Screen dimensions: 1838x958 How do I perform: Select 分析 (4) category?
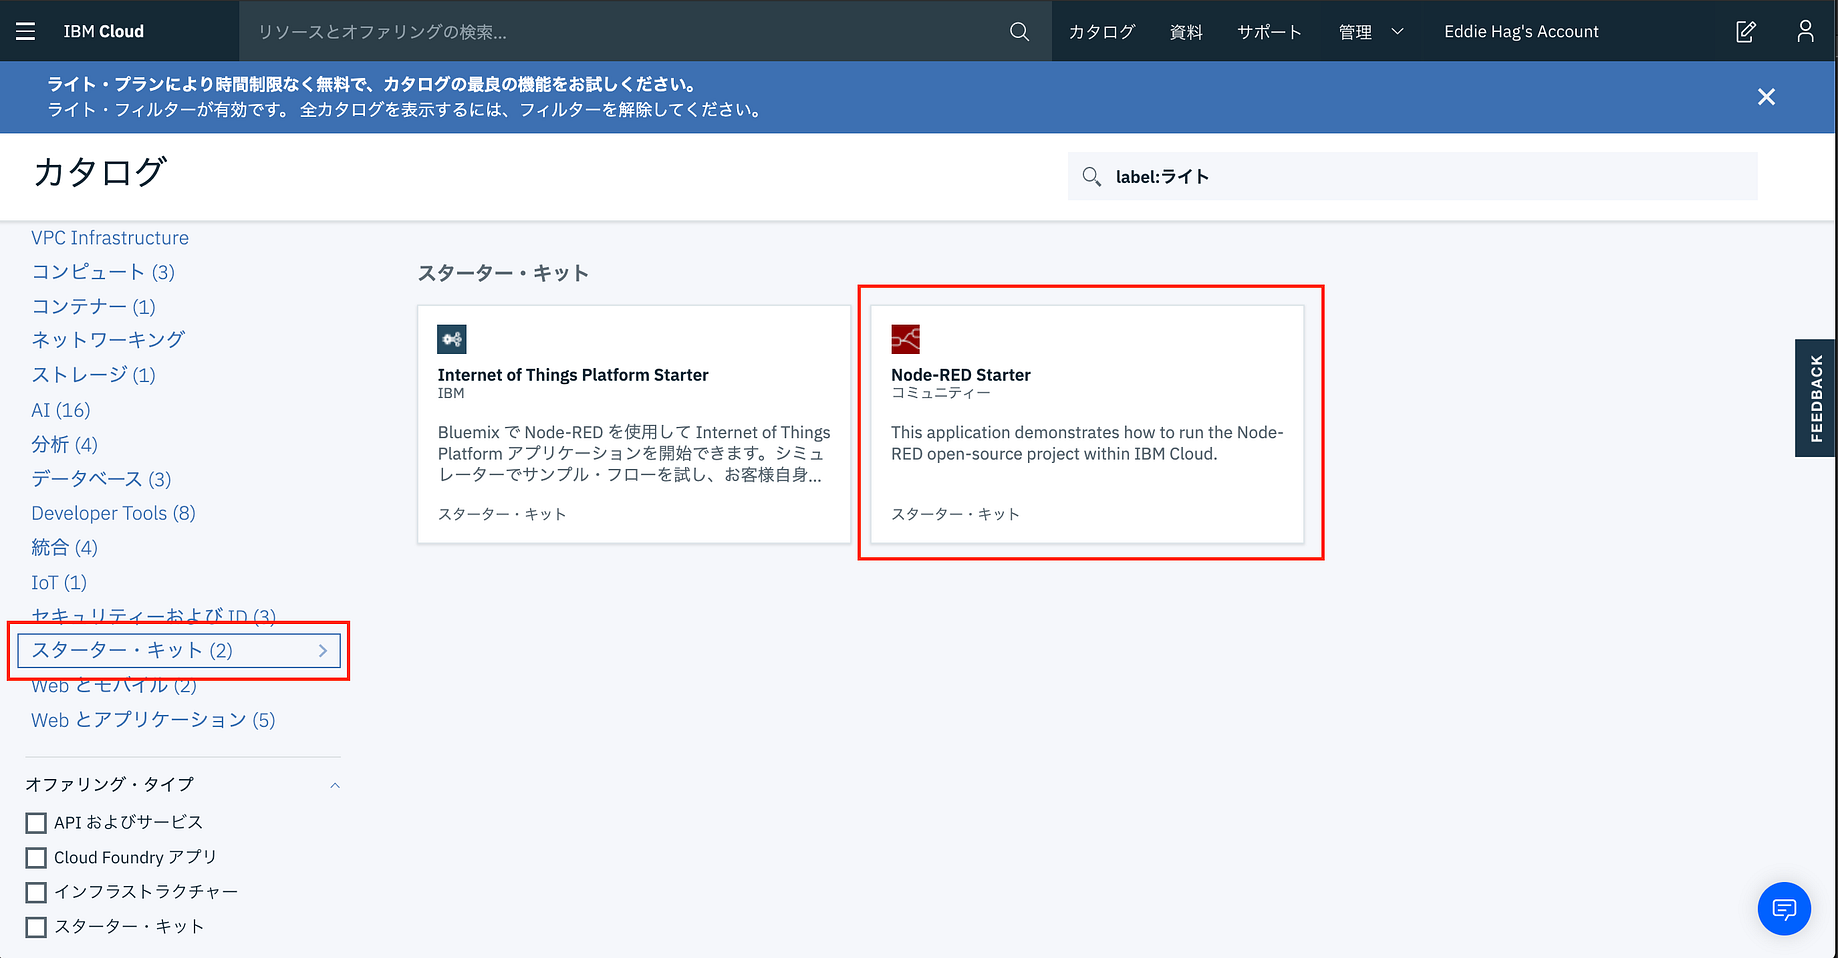(65, 444)
